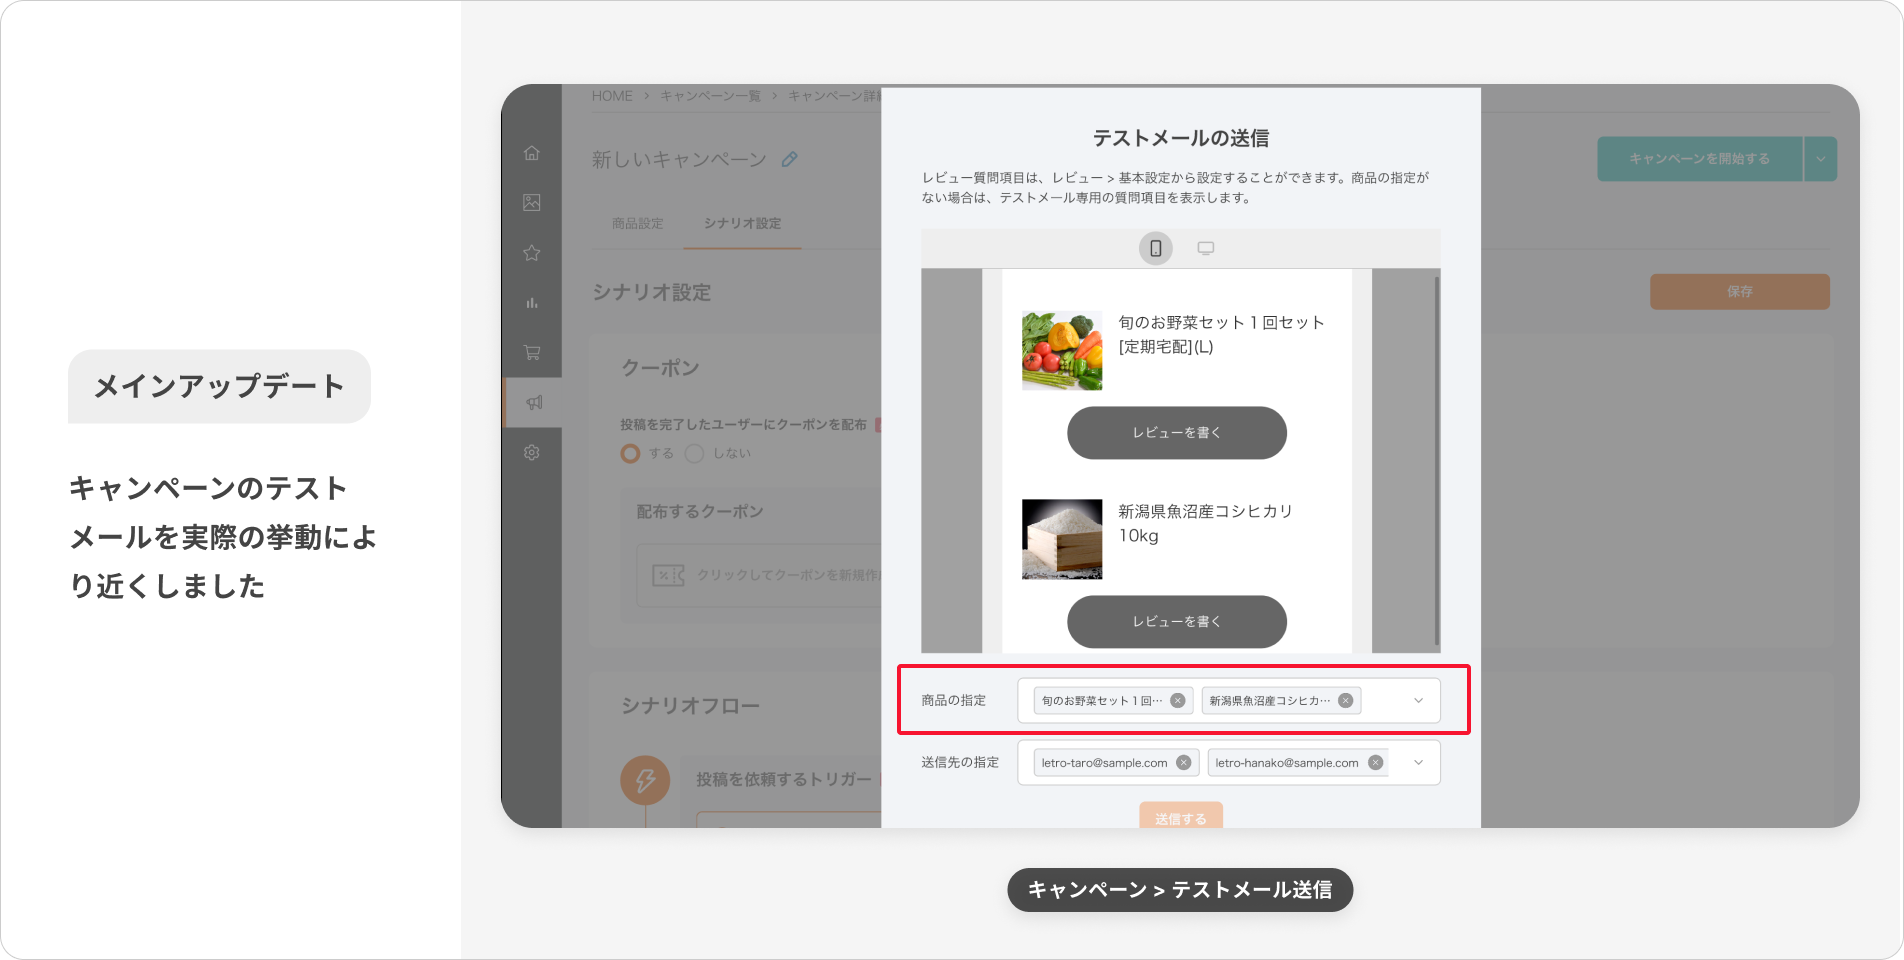Open the arrow beside キャンペーンを開始する

(1821, 159)
